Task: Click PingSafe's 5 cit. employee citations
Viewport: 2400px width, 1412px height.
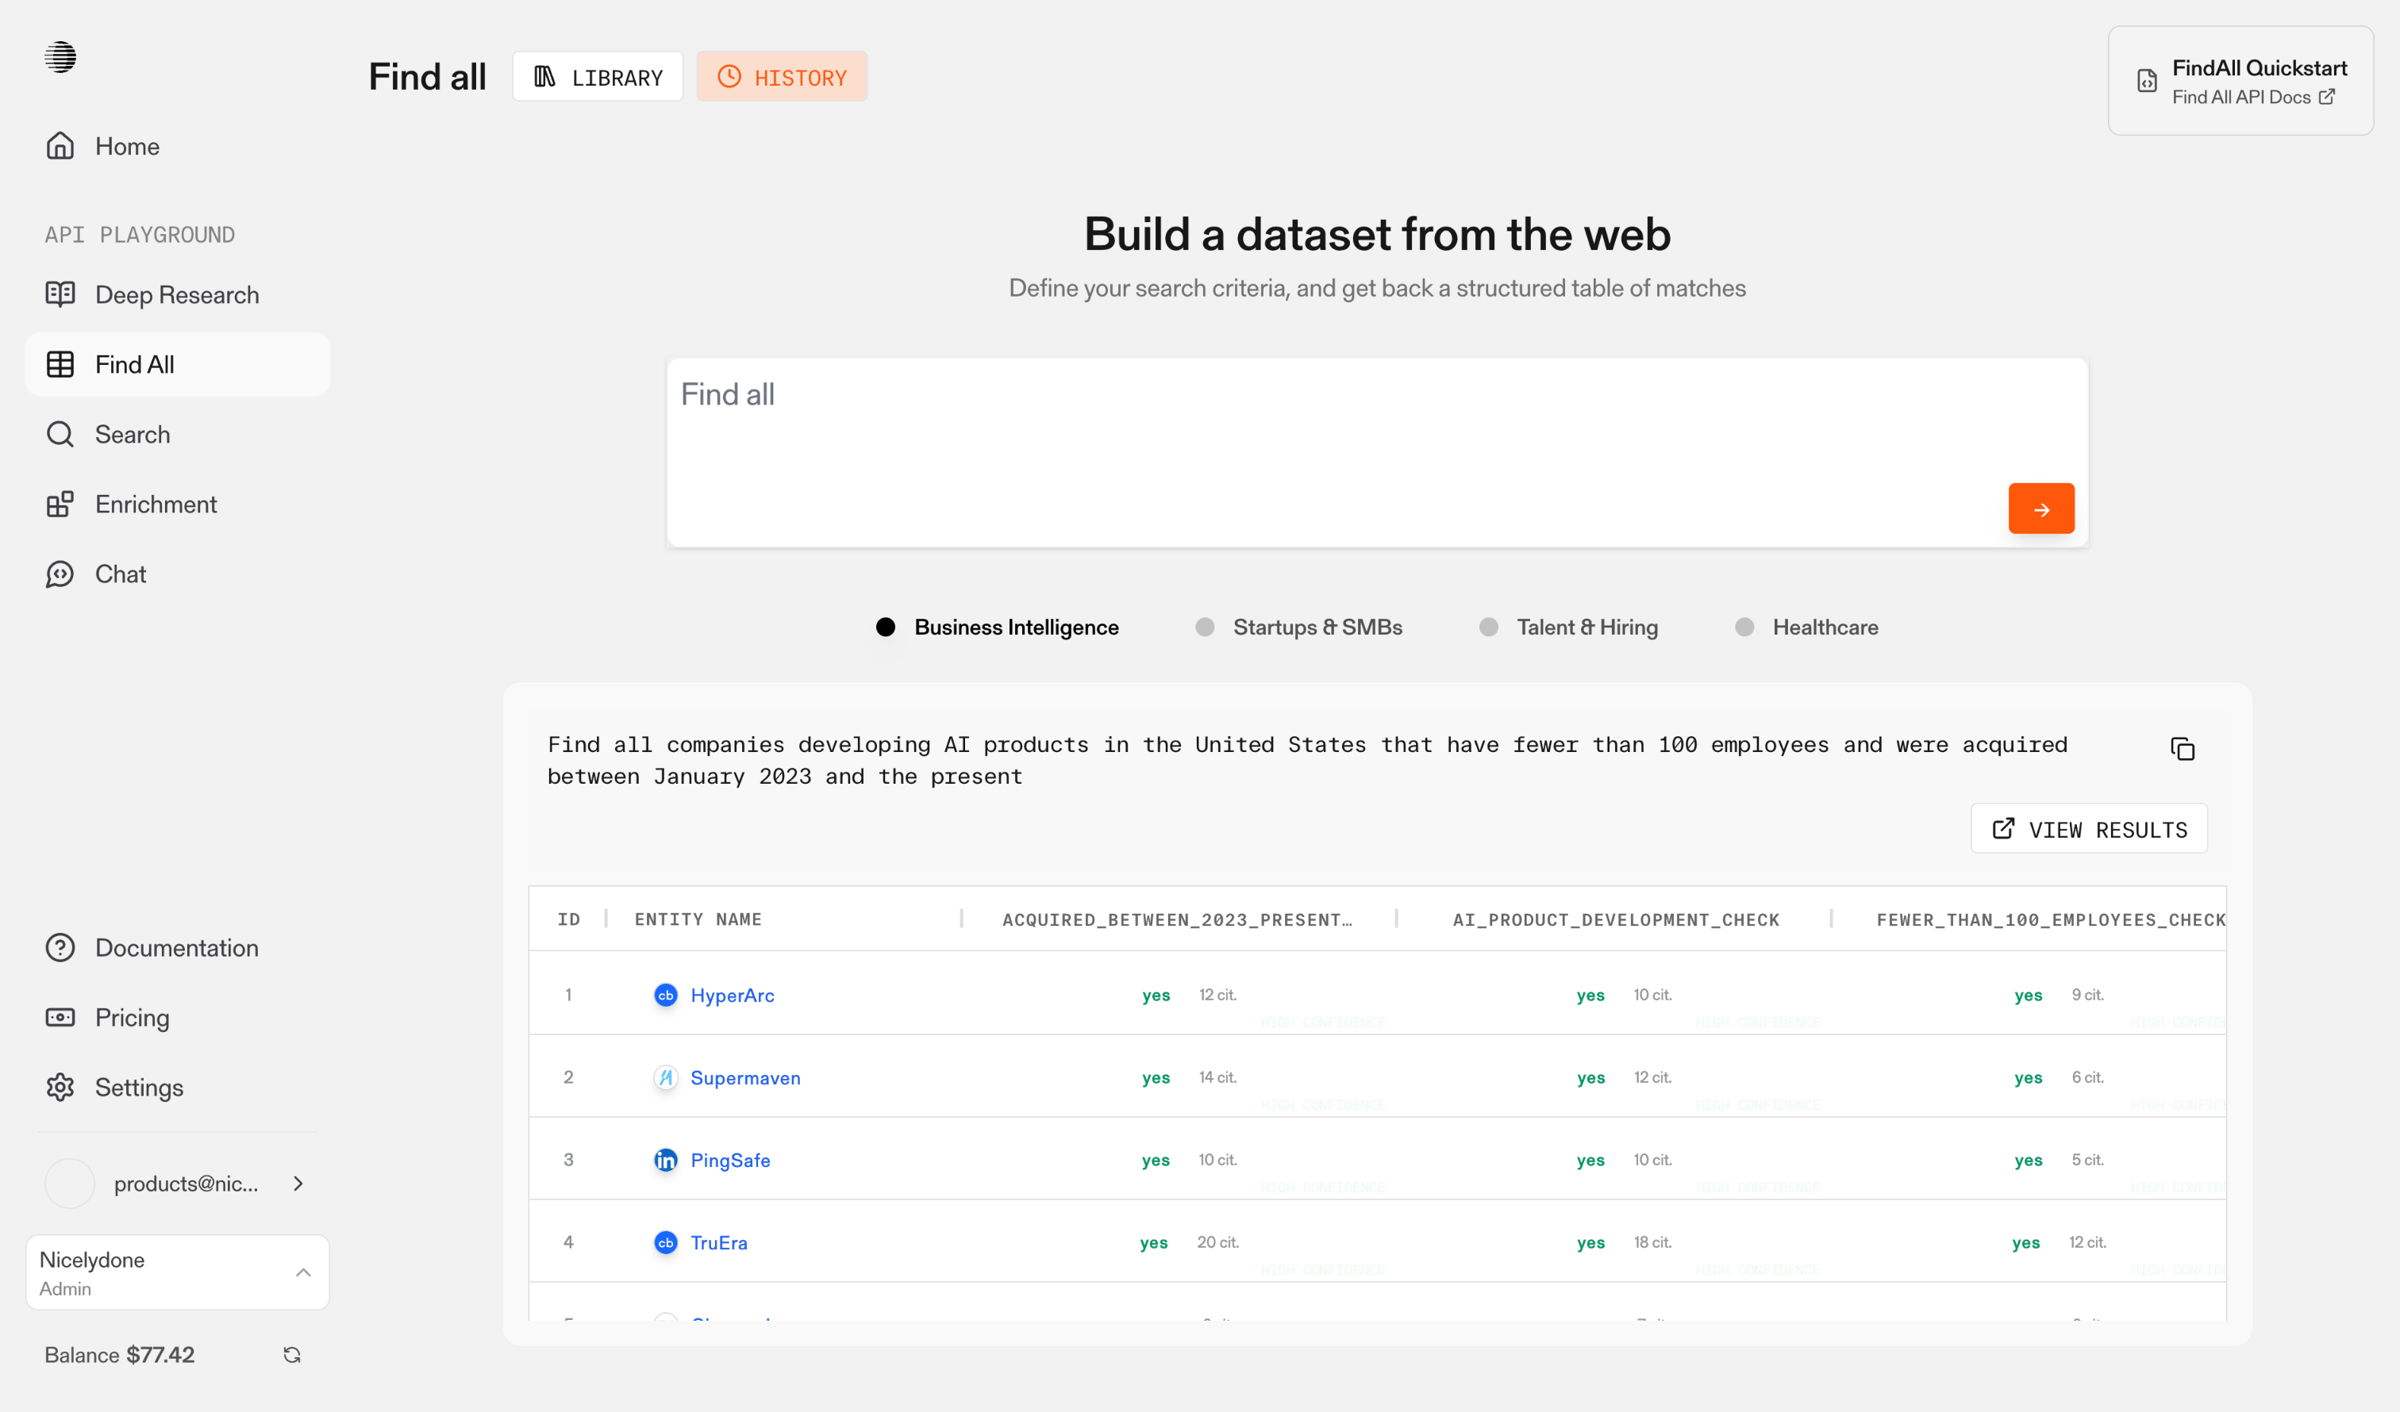Action: (x=2088, y=1161)
